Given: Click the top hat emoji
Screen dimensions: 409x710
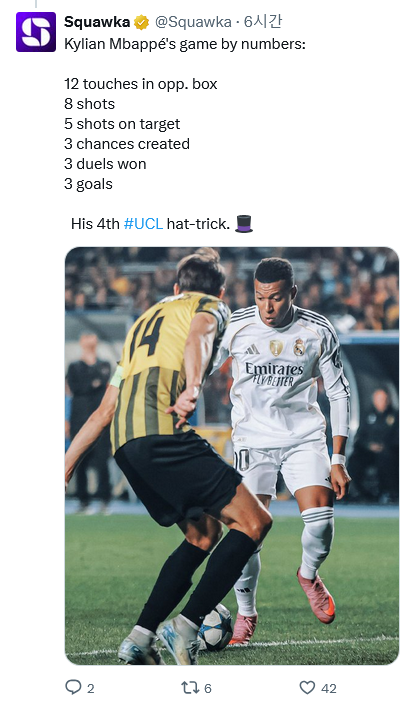Looking at the screenshot, I should (244, 224).
